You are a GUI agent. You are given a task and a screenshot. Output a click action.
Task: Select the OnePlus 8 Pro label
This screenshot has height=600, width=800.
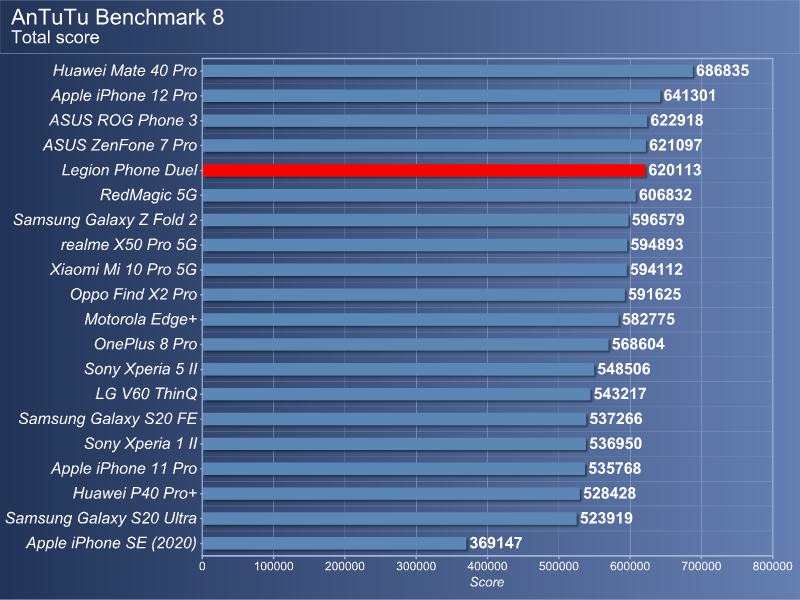tap(145, 344)
